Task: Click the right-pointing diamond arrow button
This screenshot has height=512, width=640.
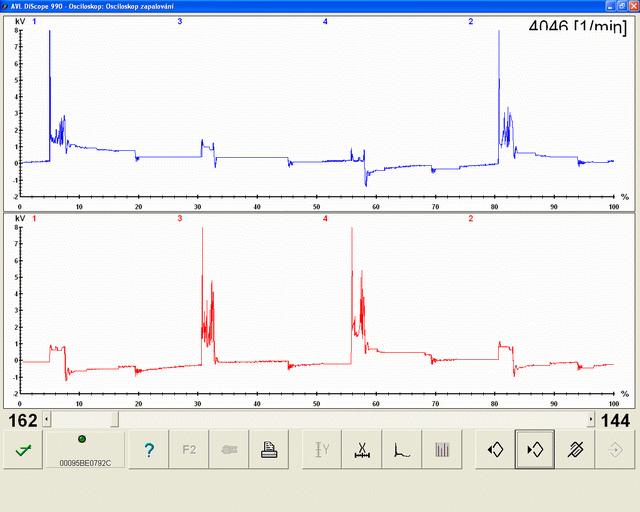Action: pyautogui.click(x=534, y=450)
